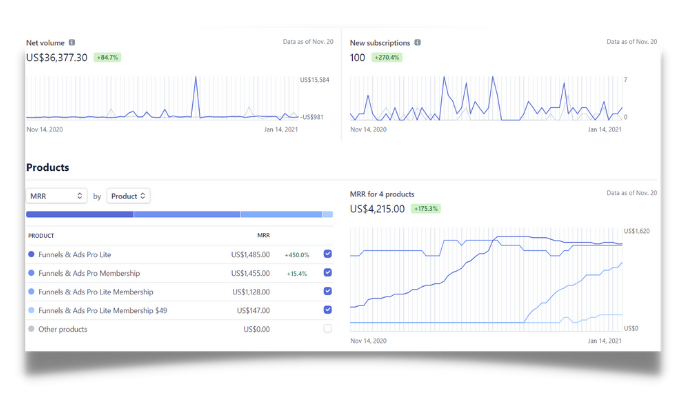
Task: Uncheck the Funnels & Ads Pro Lite checkbox
Action: 328,254
